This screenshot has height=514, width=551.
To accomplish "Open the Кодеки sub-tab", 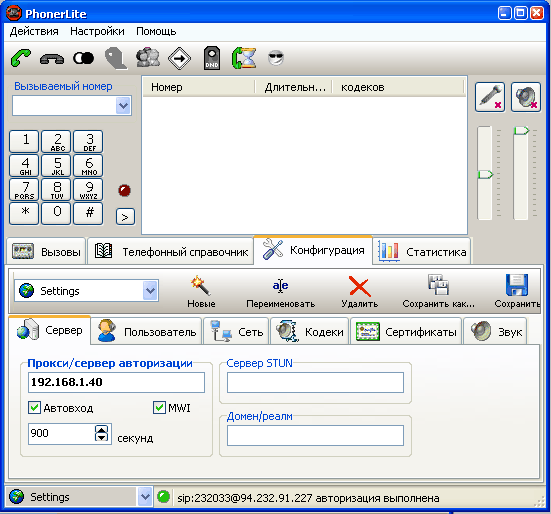I will 310,331.
